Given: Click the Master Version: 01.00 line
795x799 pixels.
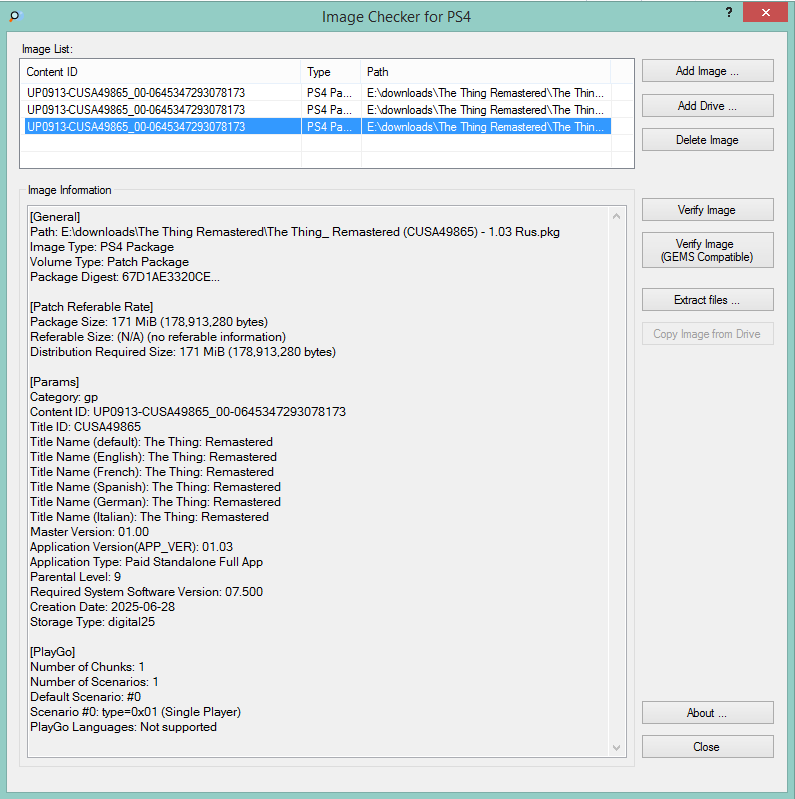Looking at the screenshot, I should coord(89,531).
